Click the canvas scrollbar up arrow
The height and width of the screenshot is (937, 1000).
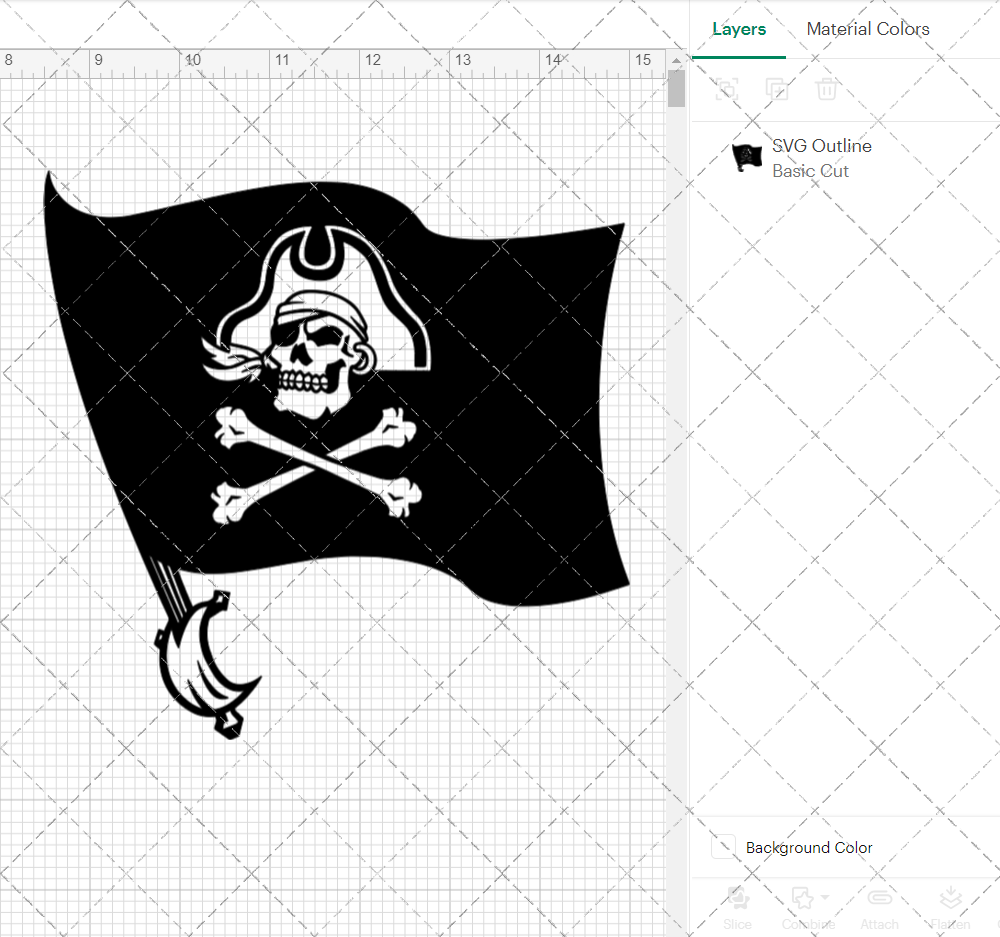pos(676,61)
